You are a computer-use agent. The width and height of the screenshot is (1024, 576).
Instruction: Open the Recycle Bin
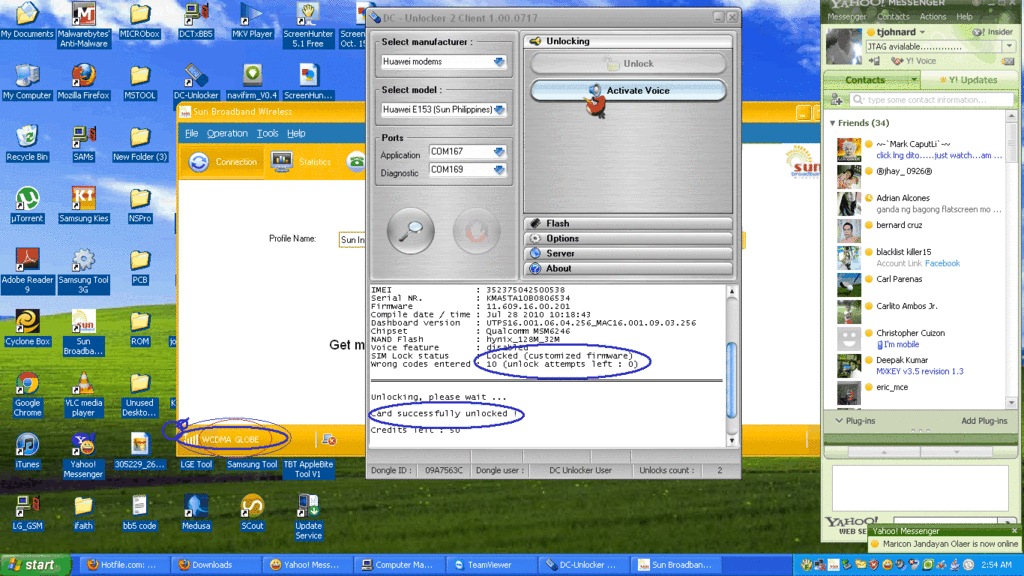(27, 144)
